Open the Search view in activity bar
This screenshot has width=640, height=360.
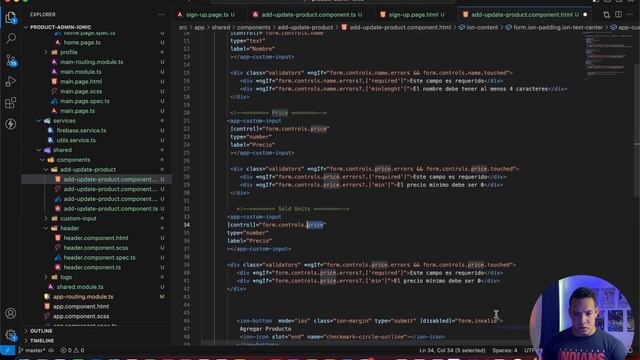pos(11,39)
